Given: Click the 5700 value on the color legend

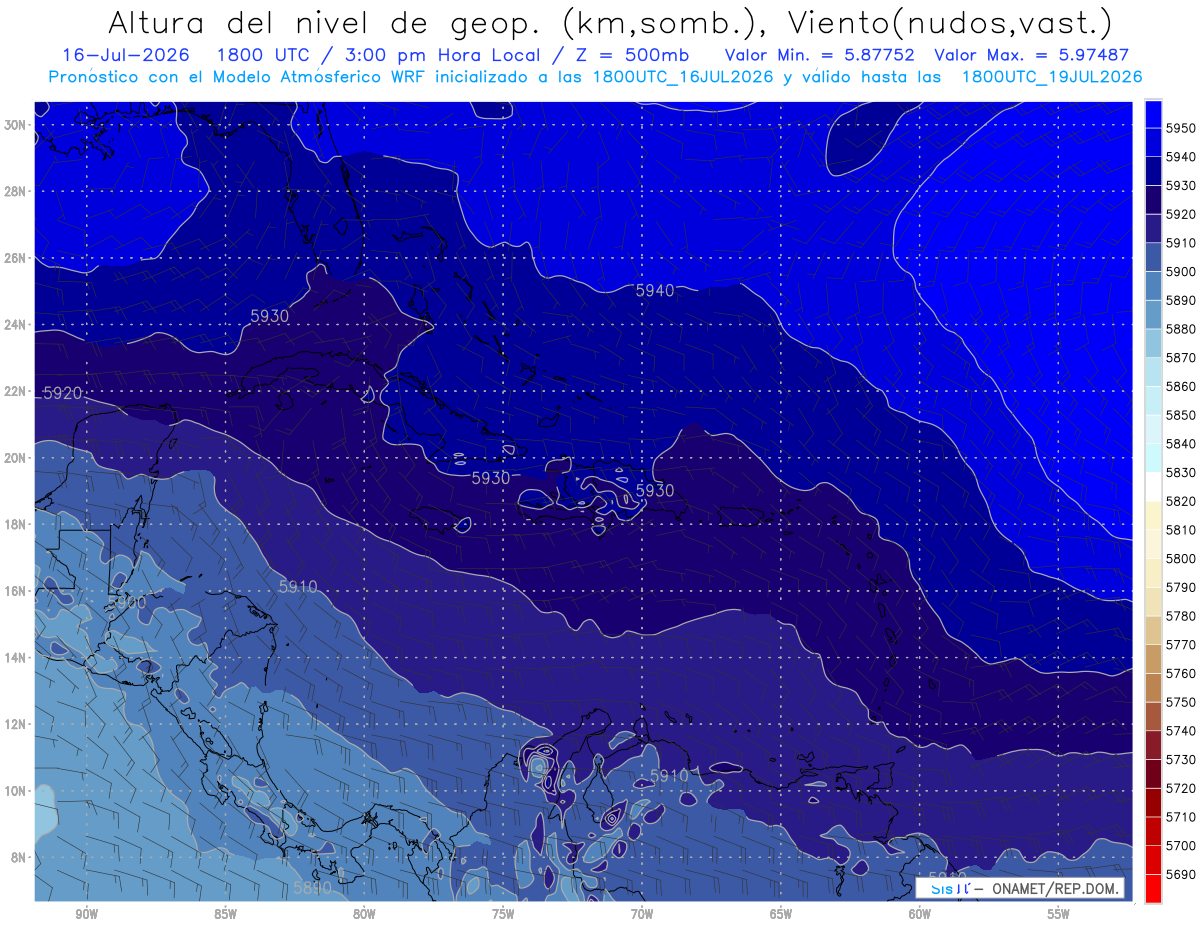Looking at the screenshot, I should tap(1181, 845).
